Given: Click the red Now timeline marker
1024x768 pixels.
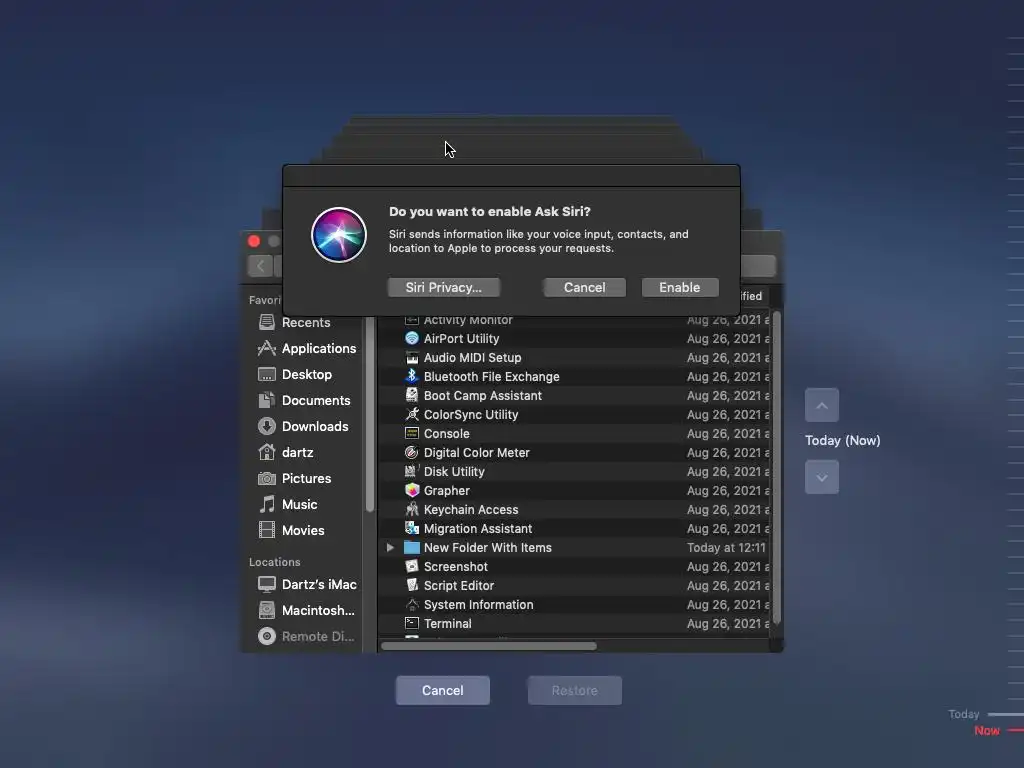Looking at the screenshot, I should click(987, 730).
